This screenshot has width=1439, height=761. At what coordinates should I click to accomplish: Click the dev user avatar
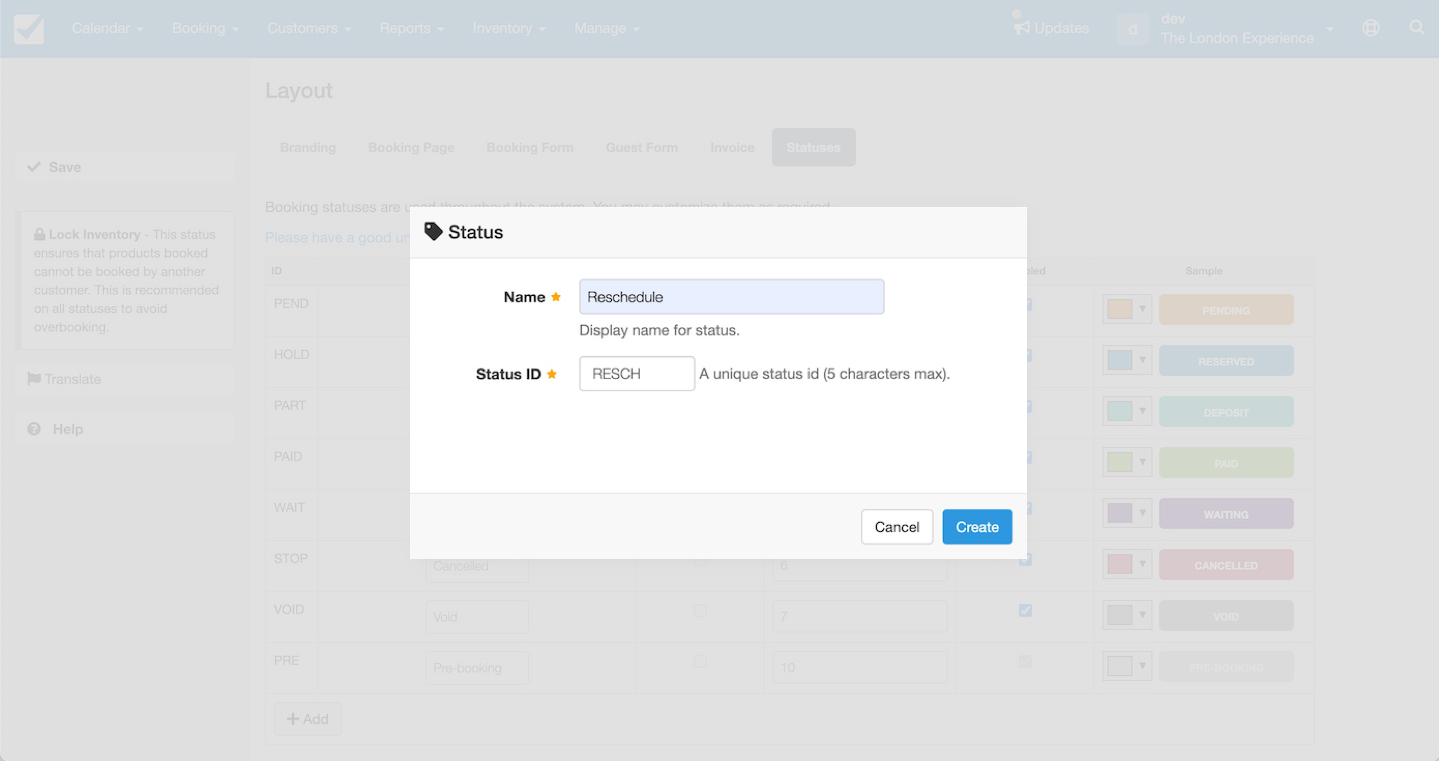(x=1133, y=29)
